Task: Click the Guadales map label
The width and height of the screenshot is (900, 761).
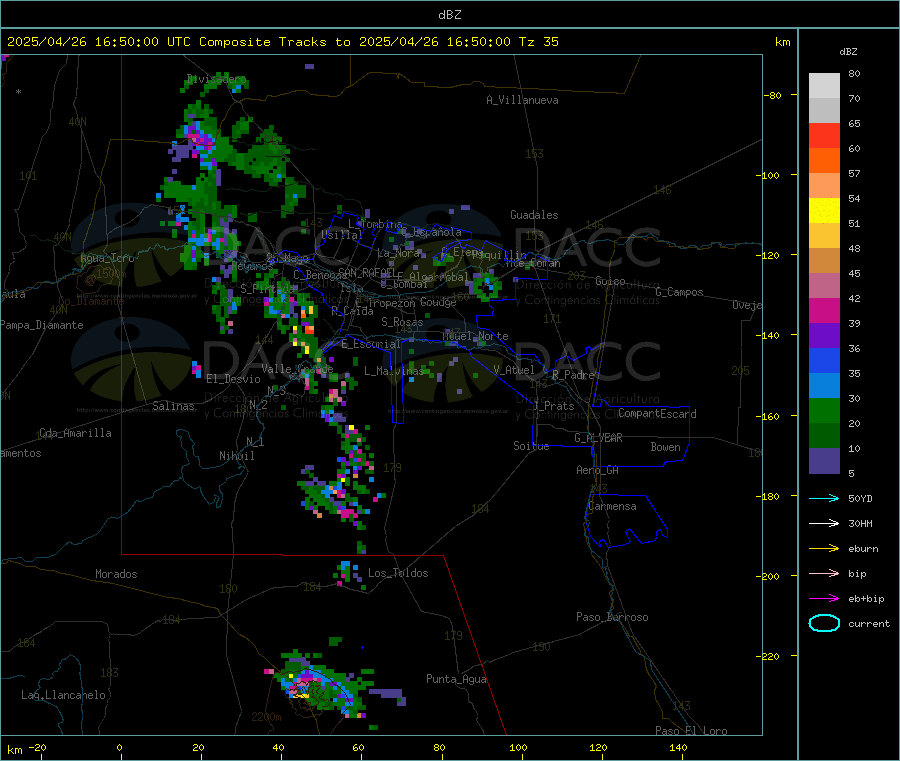Action: pyautogui.click(x=534, y=215)
